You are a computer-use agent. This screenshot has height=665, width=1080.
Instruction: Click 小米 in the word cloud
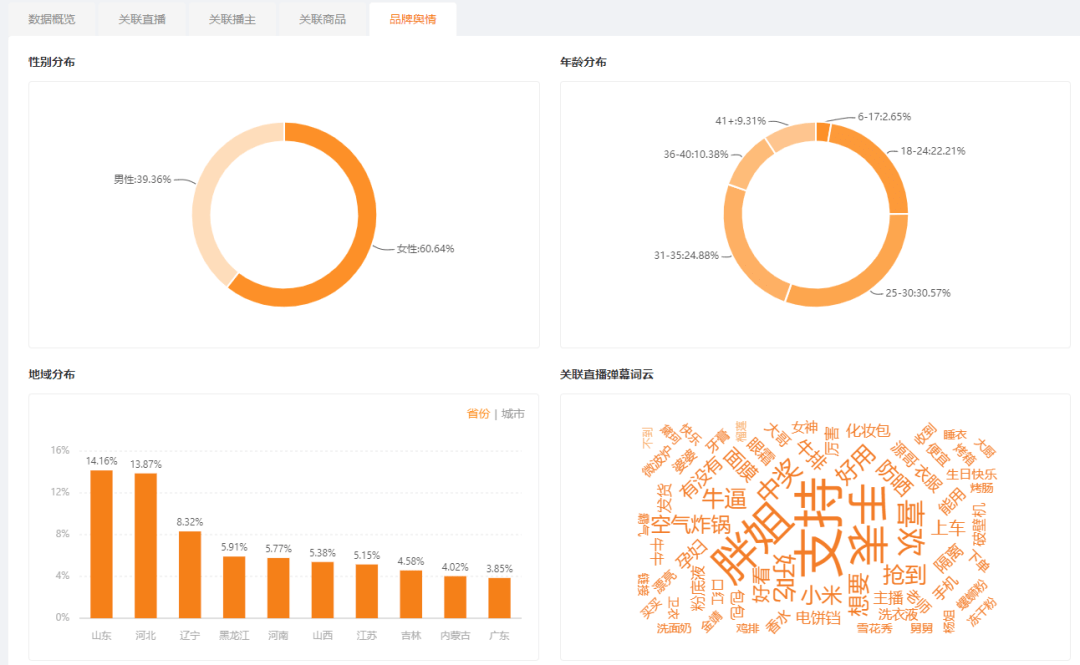click(814, 593)
